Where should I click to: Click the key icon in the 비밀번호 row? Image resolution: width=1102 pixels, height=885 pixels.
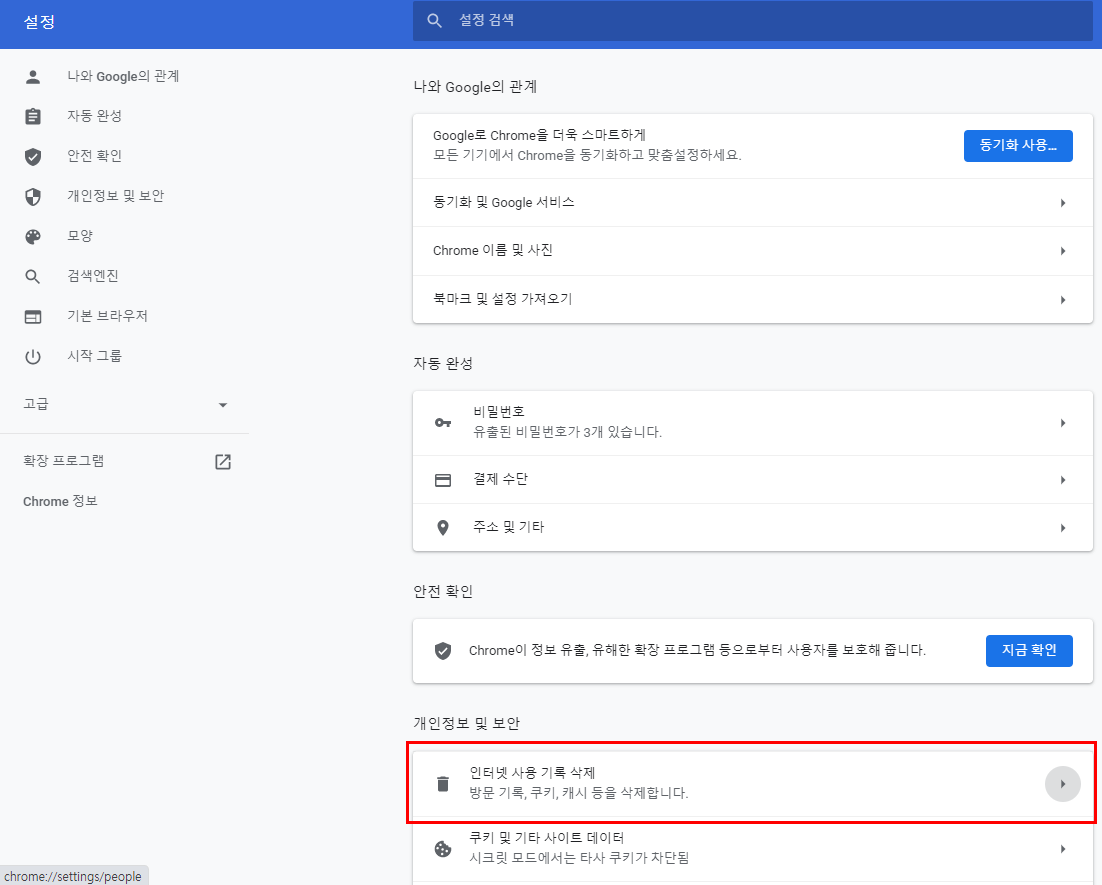click(443, 422)
